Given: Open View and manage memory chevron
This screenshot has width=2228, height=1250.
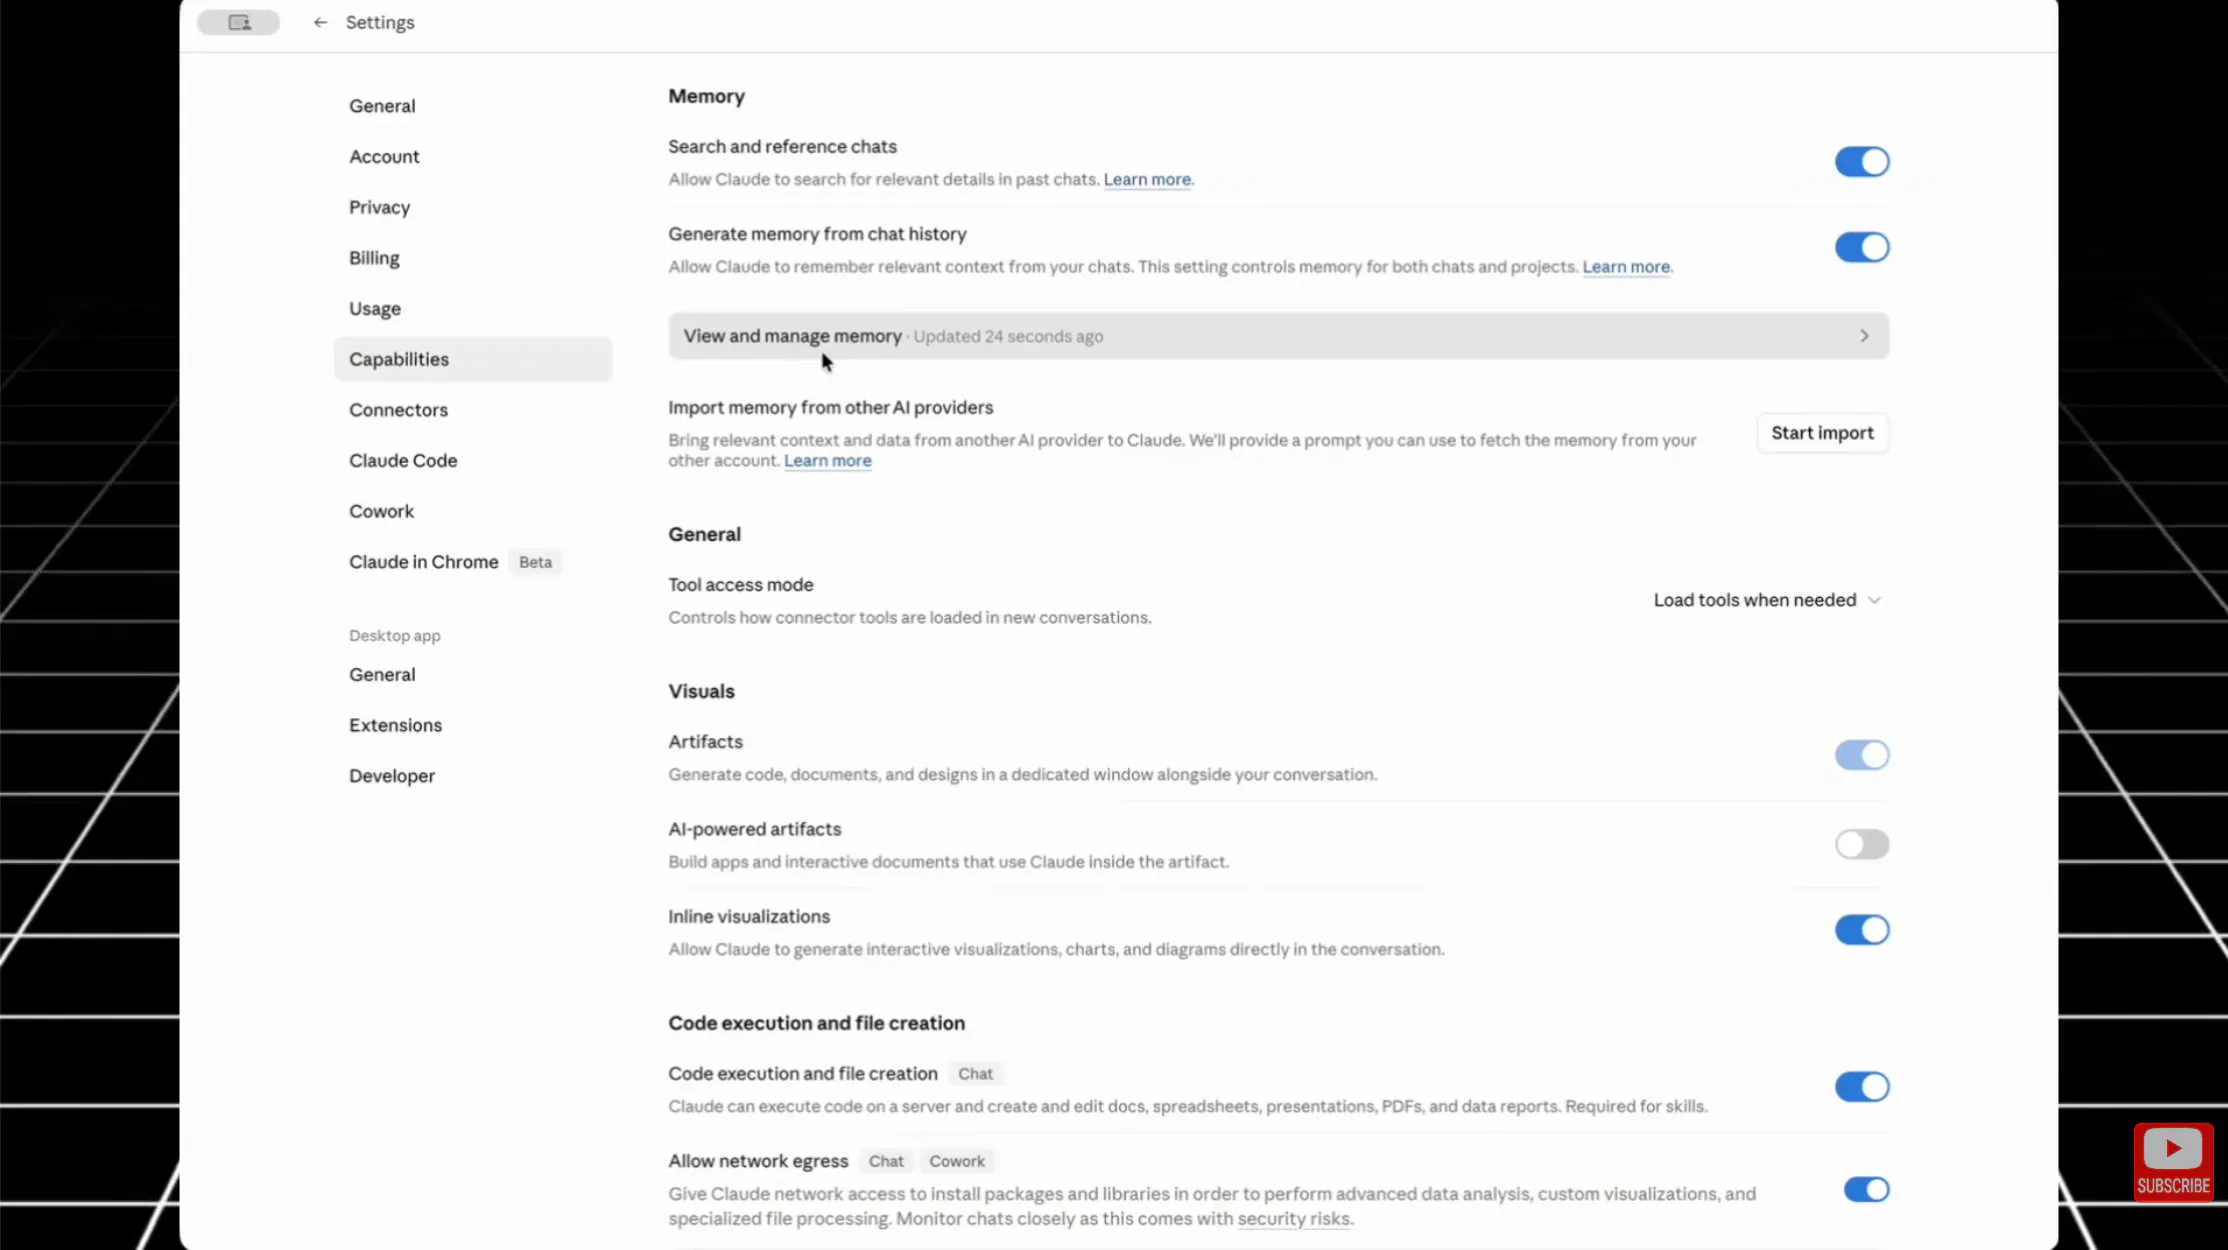Looking at the screenshot, I should click(1864, 336).
